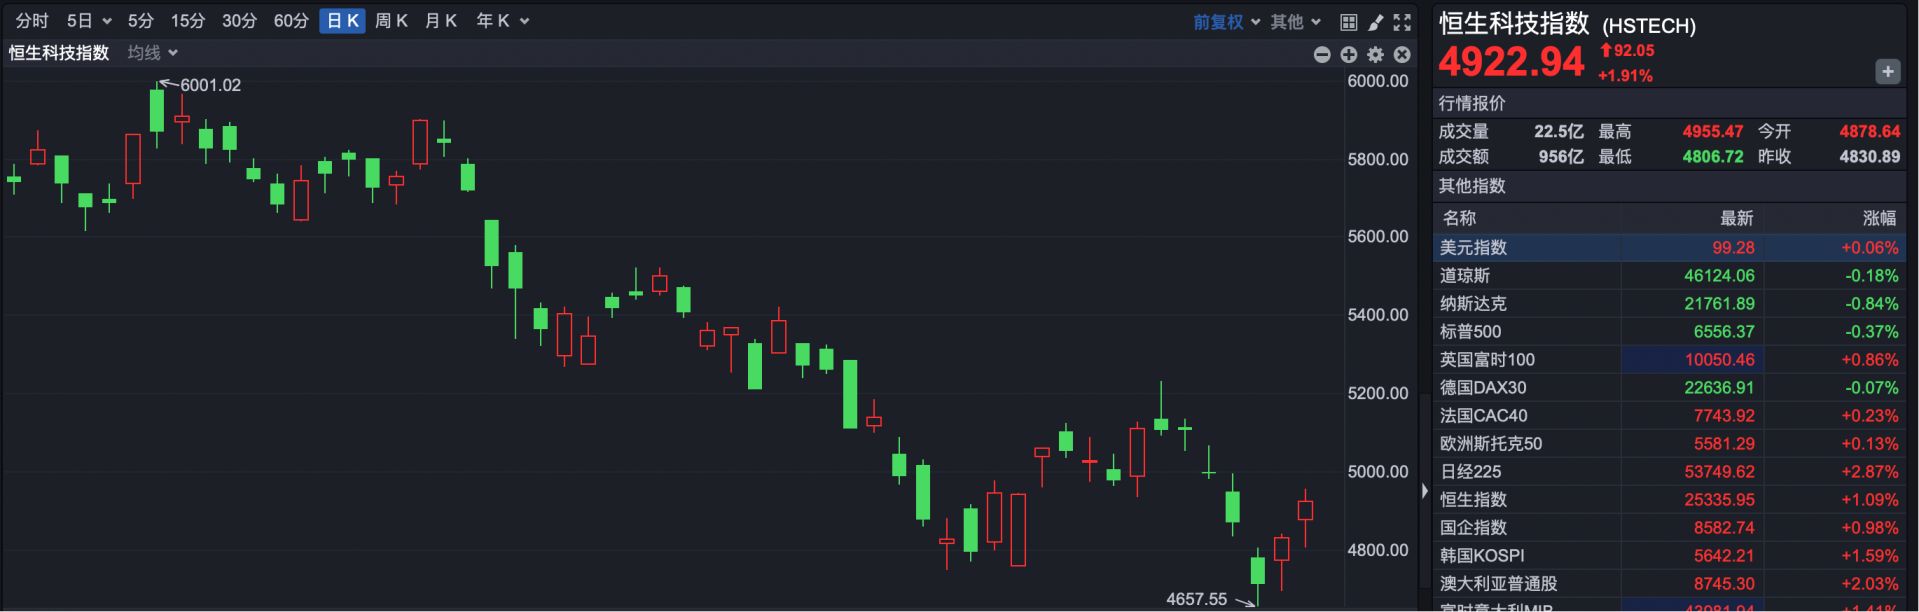Zoom in chart with plus icon
The height and width of the screenshot is (612, 1919).
tap(1349, 55)
